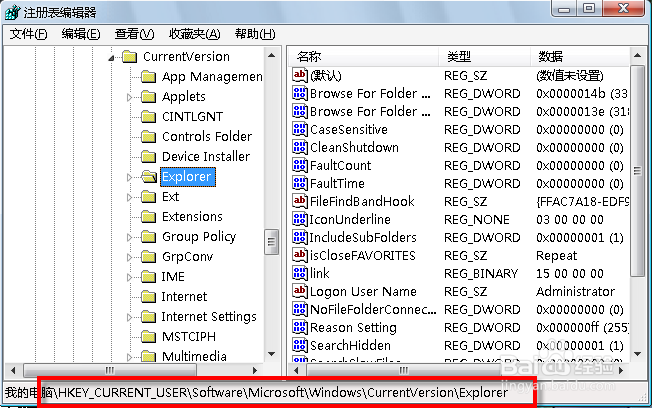Click tree pane horizontal scroll right arrow

coord(254,370)
